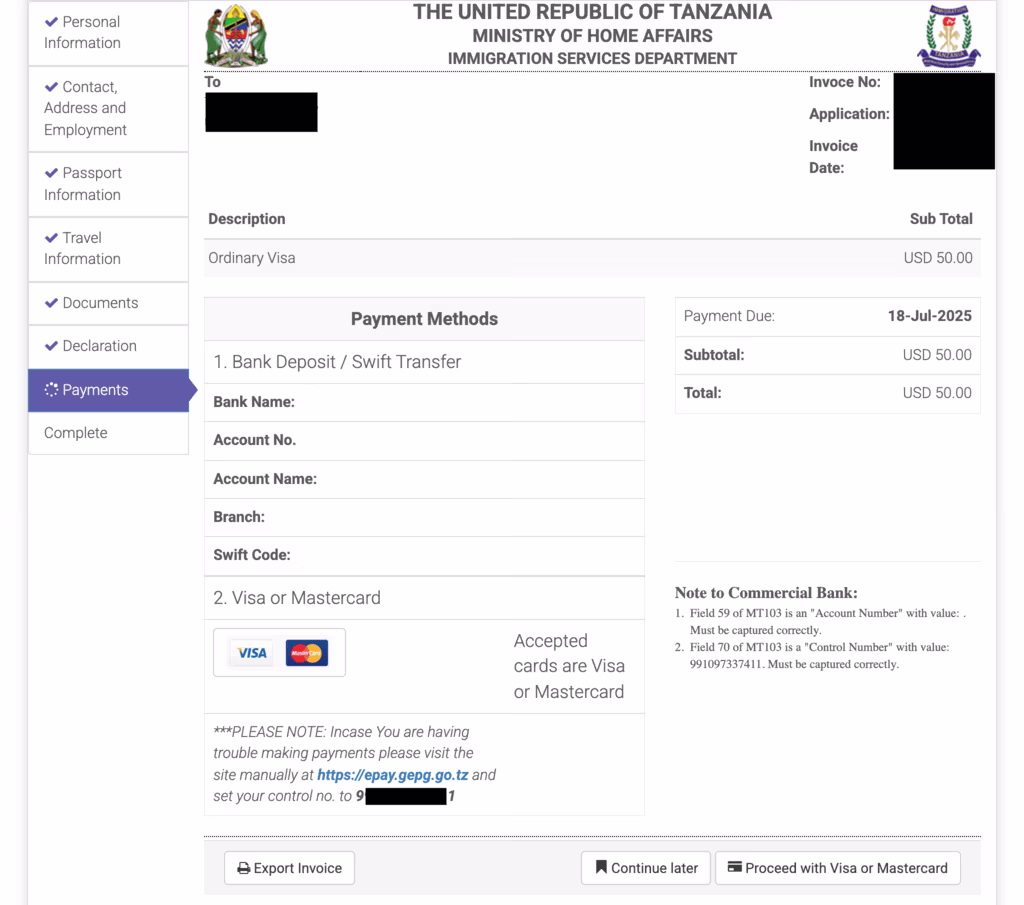Click the checkmark beside Contact, Address
The width and height of the screenshot is (1024, 905).
tap(52, 87)
